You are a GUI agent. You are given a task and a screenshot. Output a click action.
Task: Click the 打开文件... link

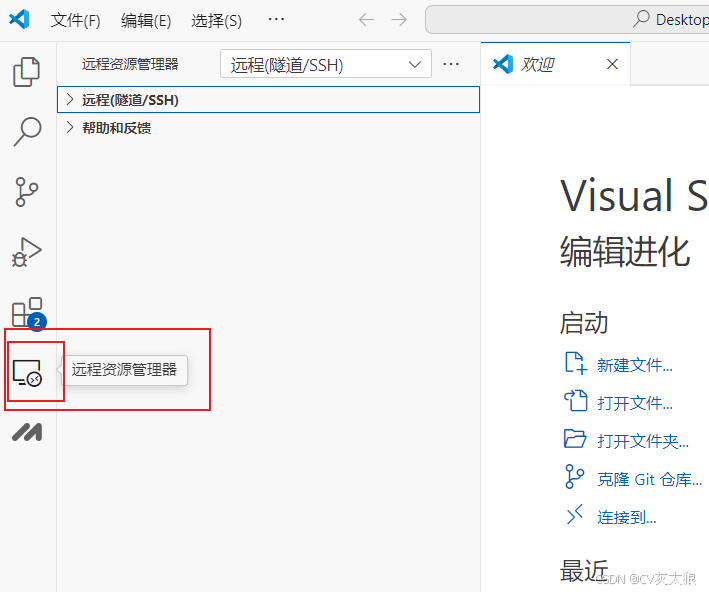[635, 403]
